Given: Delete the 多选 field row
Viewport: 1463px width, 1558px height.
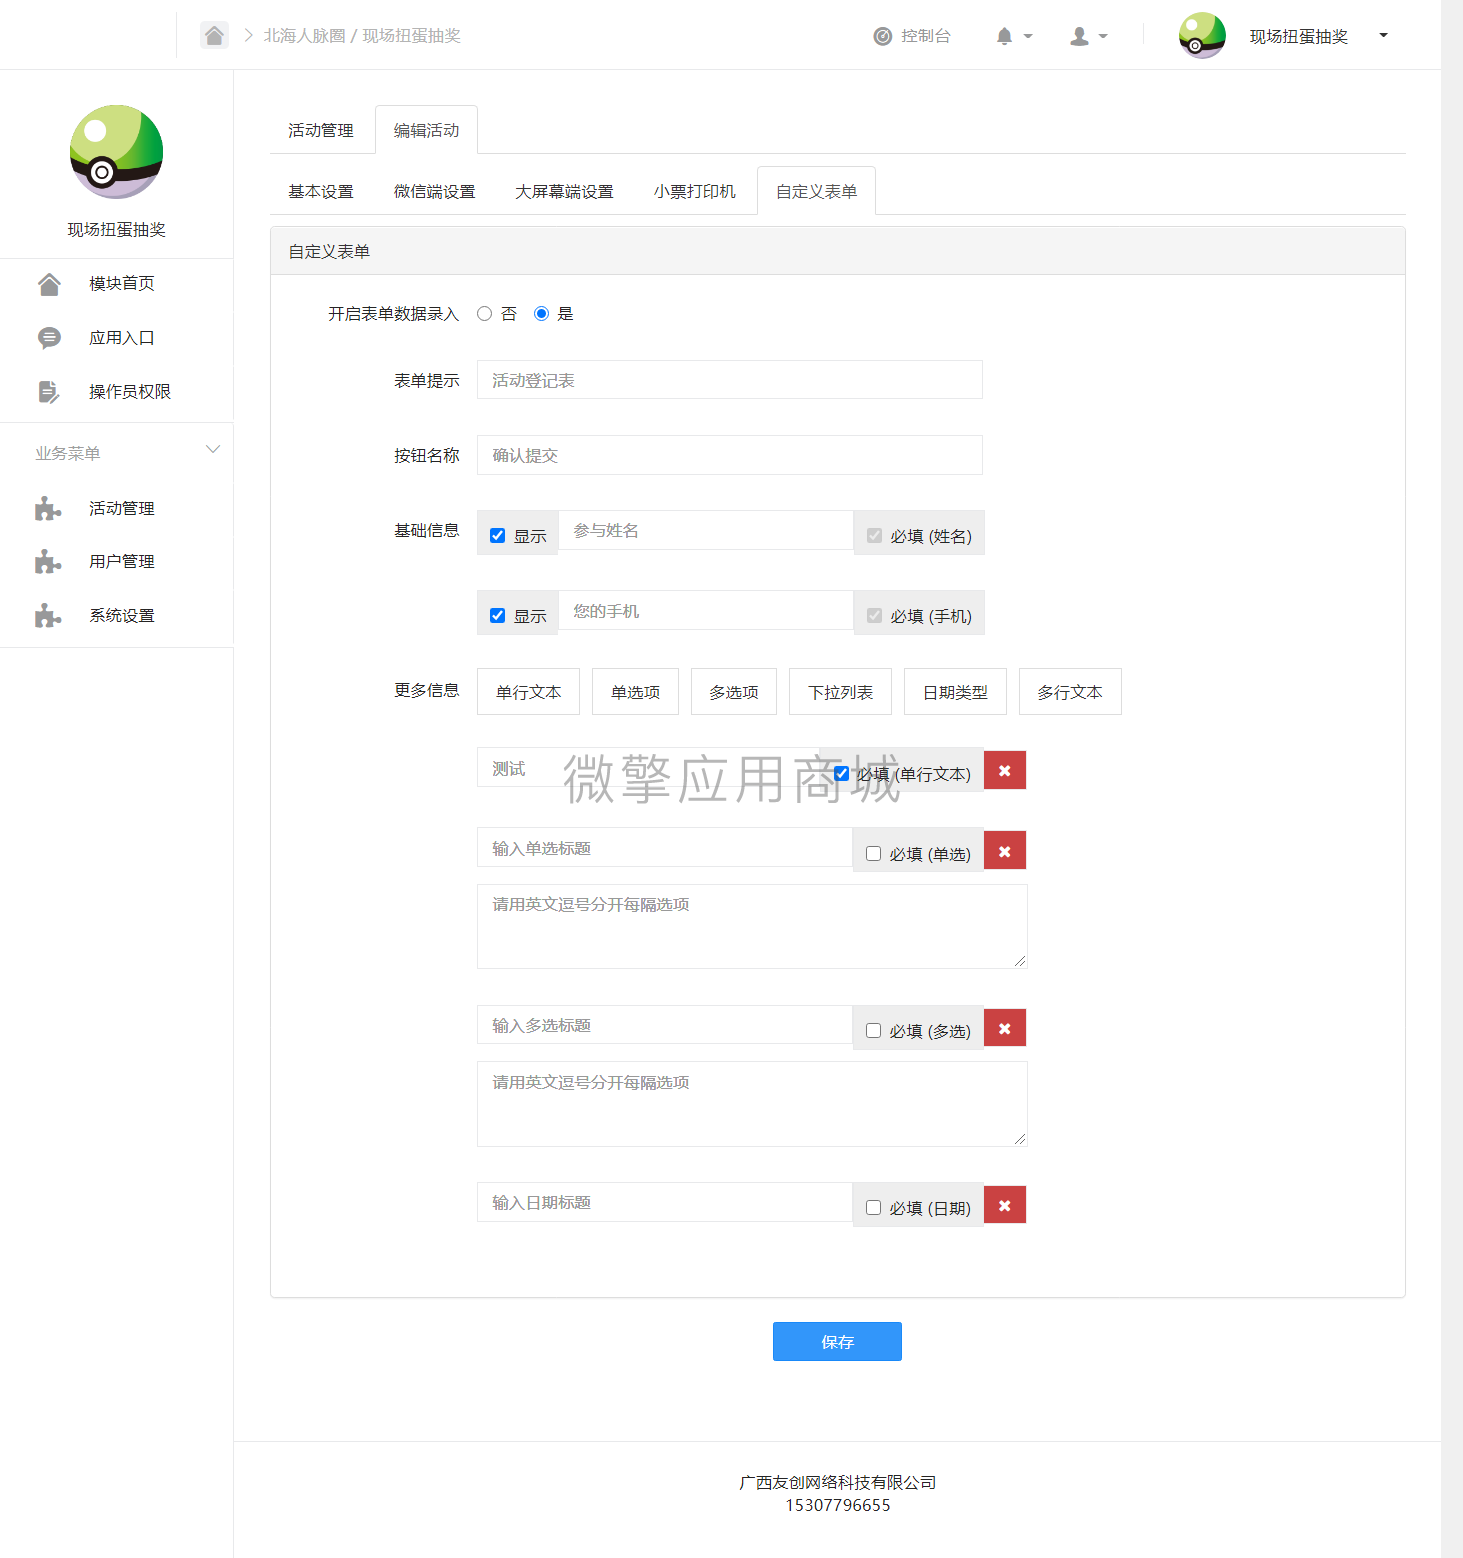Looking at the screenshot, I should [1005, 1028].
